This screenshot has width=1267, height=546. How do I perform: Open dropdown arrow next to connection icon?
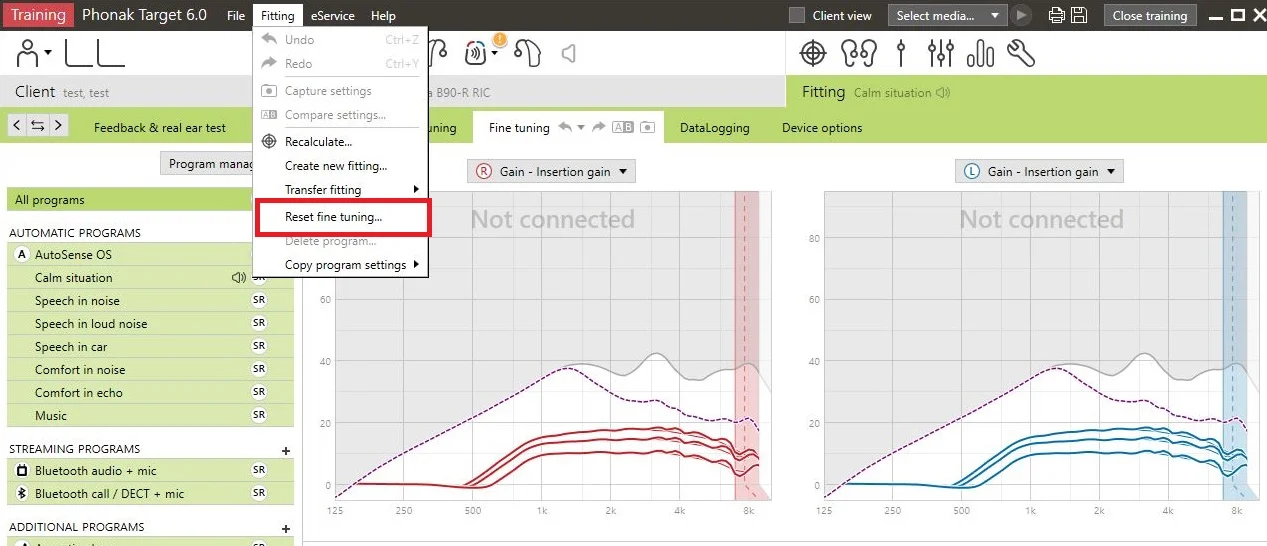coord(495,53)
